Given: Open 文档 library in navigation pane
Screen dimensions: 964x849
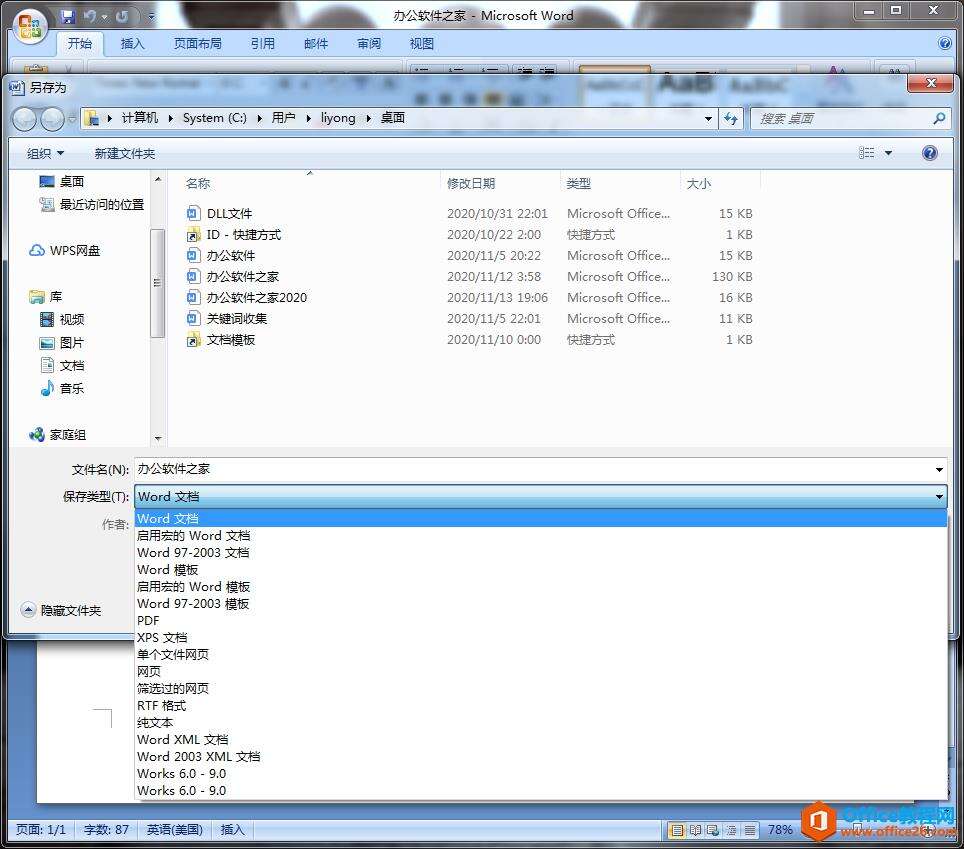Looking at the screenshot, I should 61,365.
